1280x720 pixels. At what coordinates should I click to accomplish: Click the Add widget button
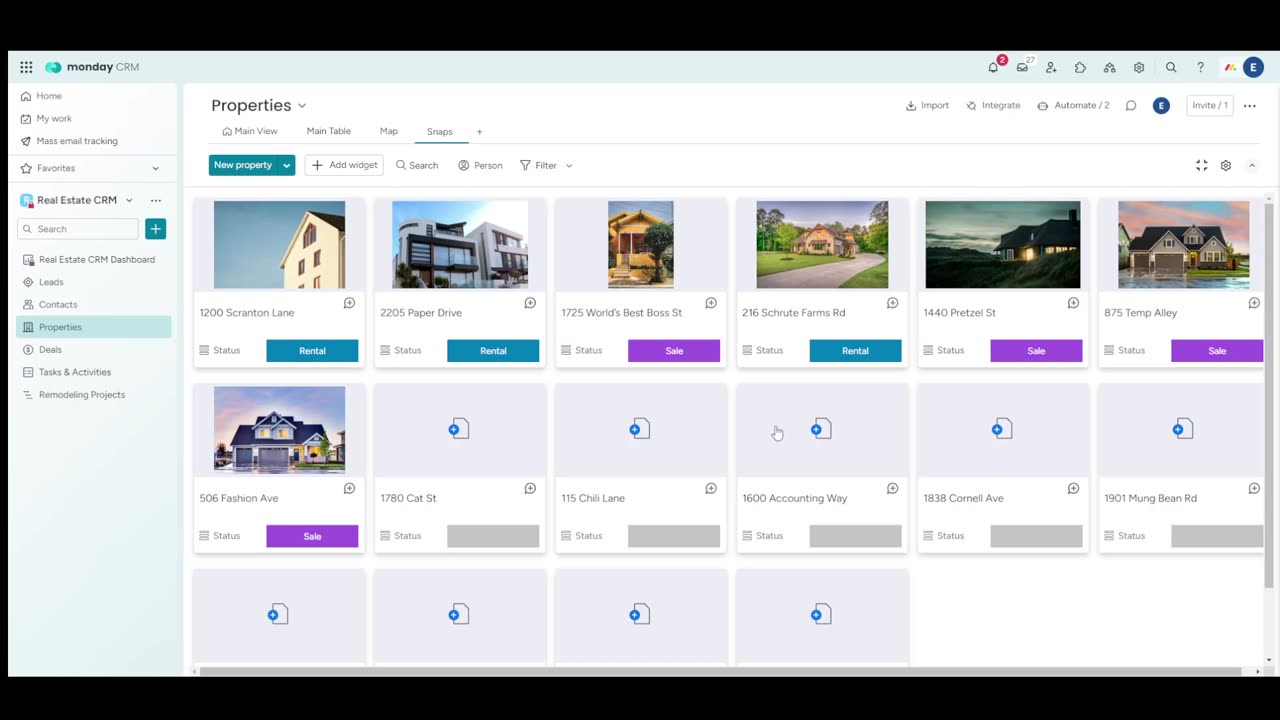(x=344, y=165)
